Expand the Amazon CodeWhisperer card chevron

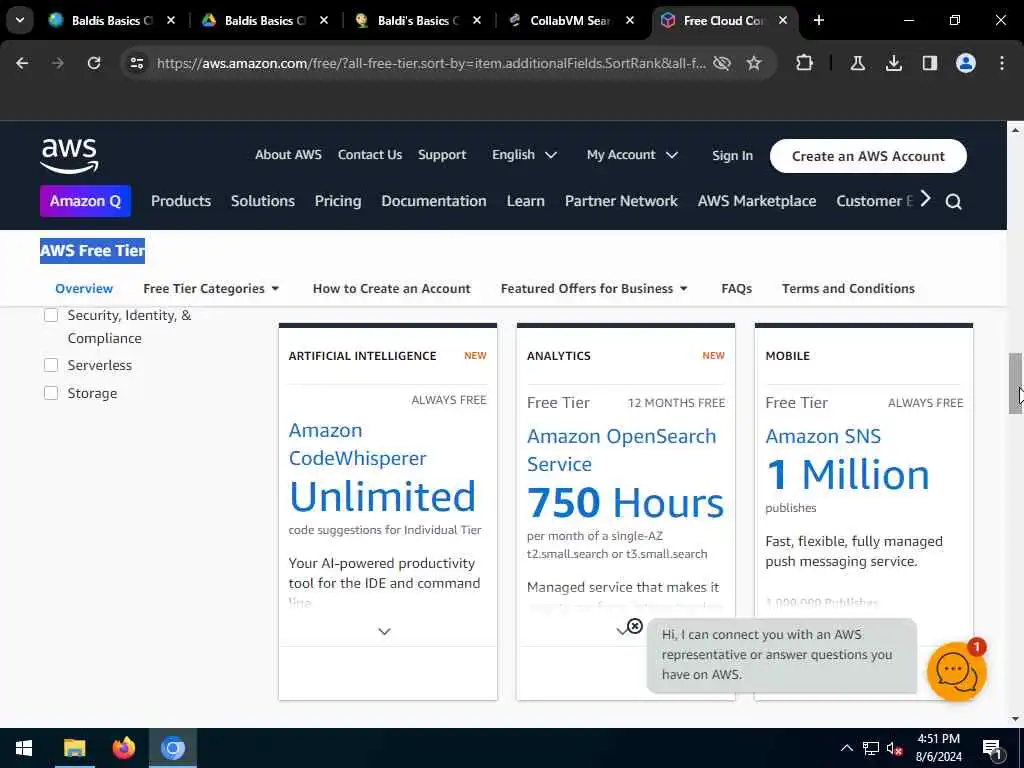(x=385, y=632)
